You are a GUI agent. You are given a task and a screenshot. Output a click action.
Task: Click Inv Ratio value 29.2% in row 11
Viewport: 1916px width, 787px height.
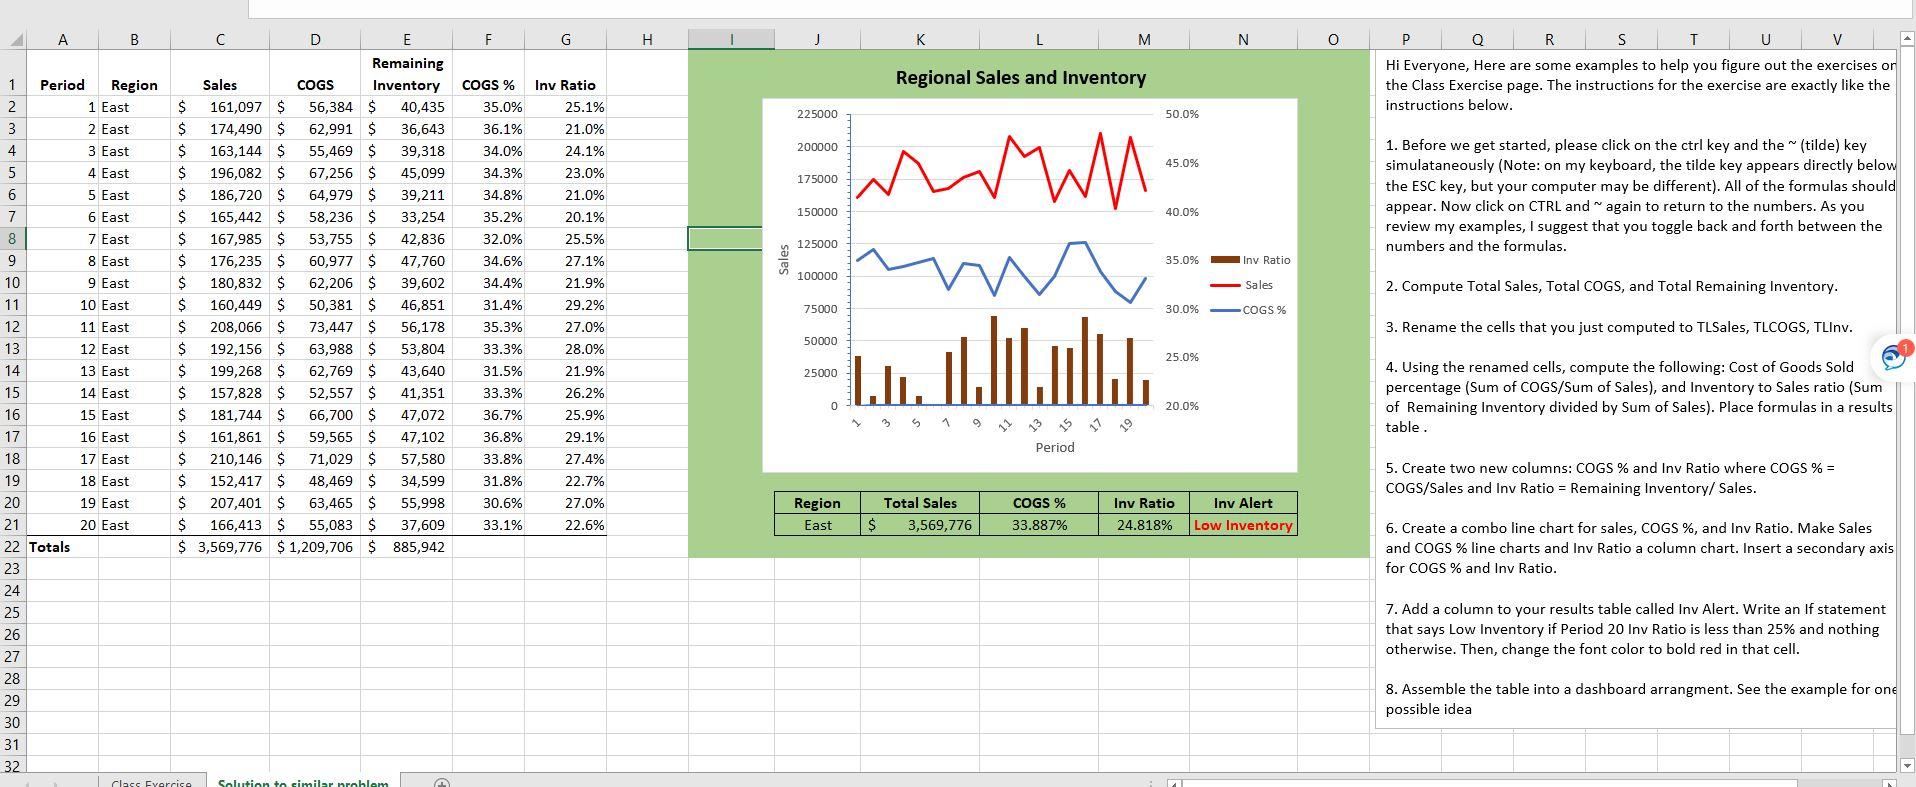click(565, 305)
